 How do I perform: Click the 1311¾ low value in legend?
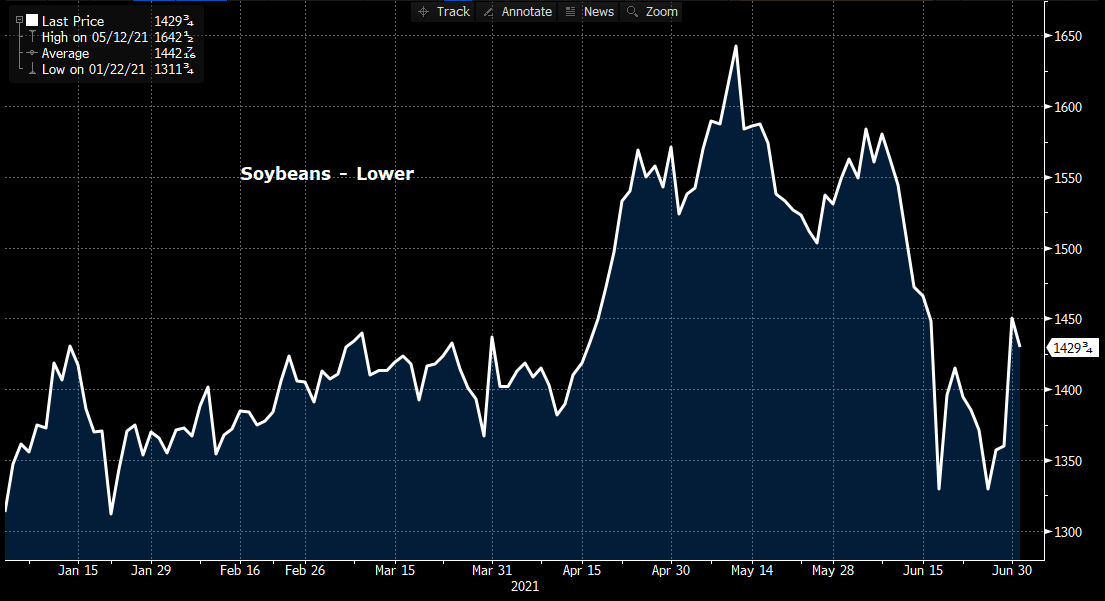[173, 69]
